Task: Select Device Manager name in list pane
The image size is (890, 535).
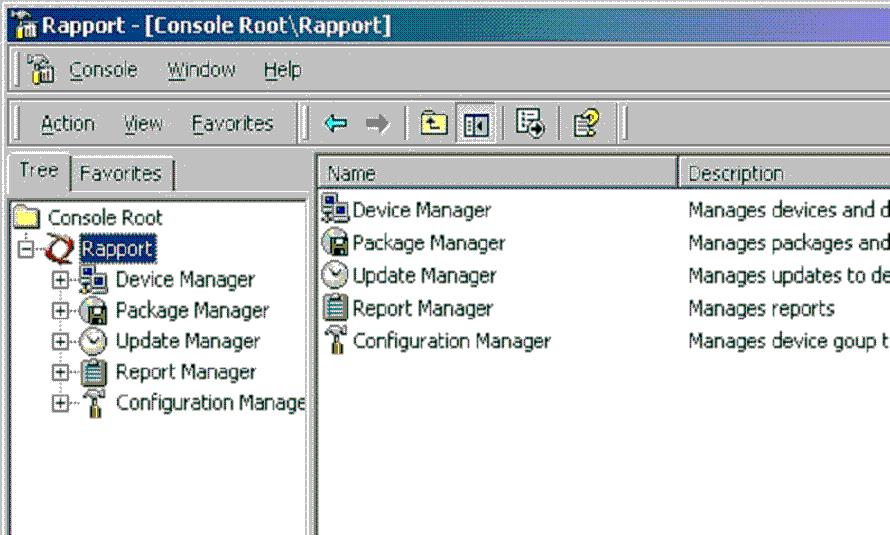Action: 422,210
